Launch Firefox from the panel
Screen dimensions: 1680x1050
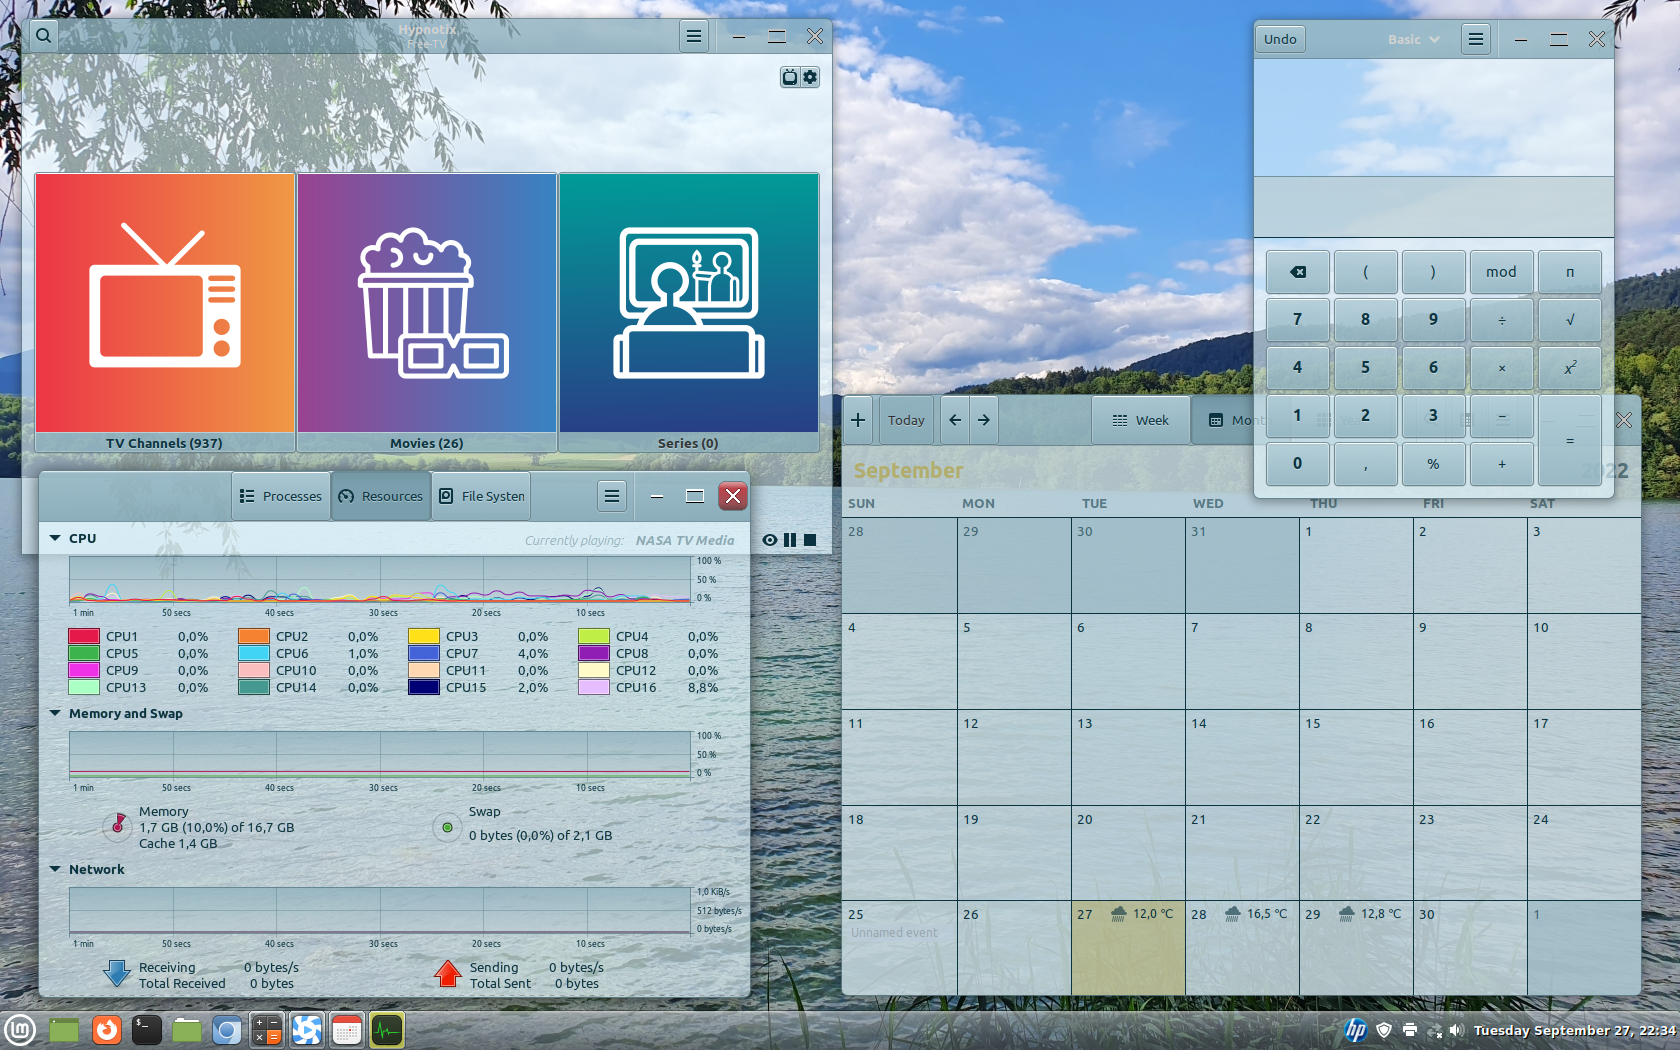pos(106,1030)
